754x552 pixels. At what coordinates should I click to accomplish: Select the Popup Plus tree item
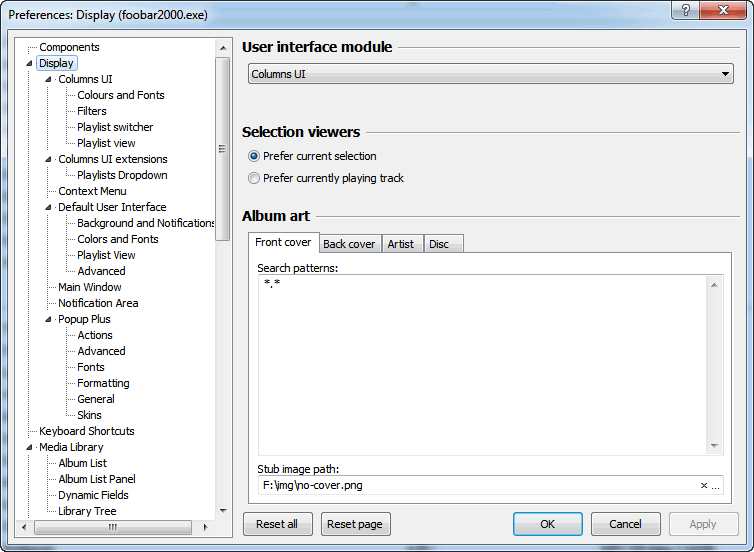[84, 319]
